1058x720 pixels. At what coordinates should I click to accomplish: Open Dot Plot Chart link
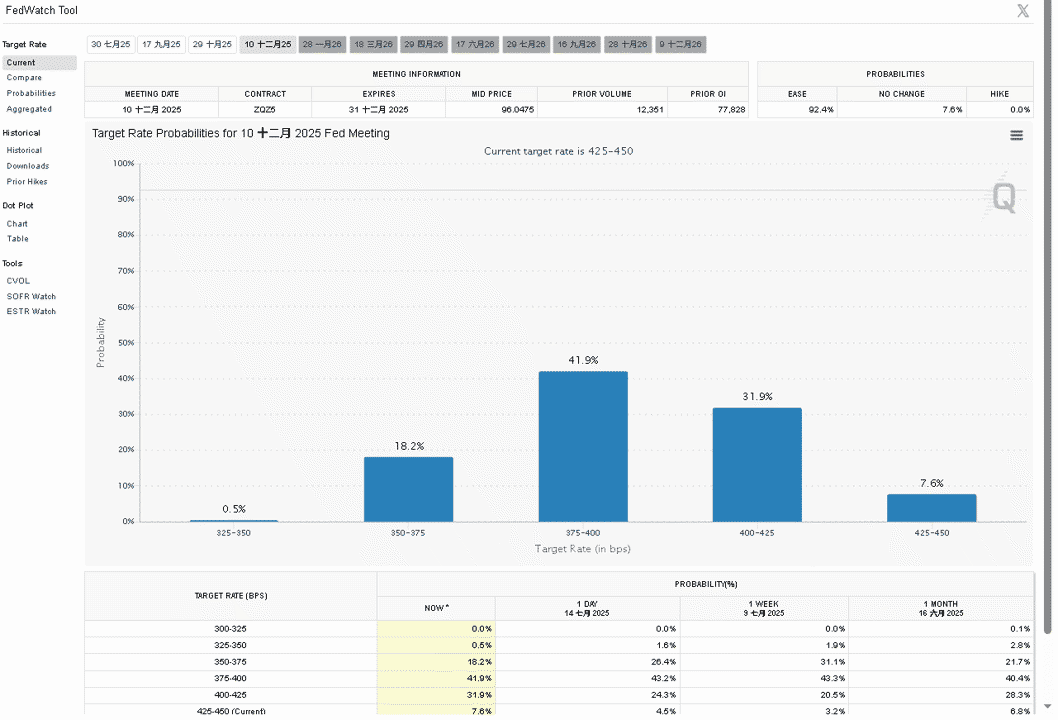coord(17,224)
